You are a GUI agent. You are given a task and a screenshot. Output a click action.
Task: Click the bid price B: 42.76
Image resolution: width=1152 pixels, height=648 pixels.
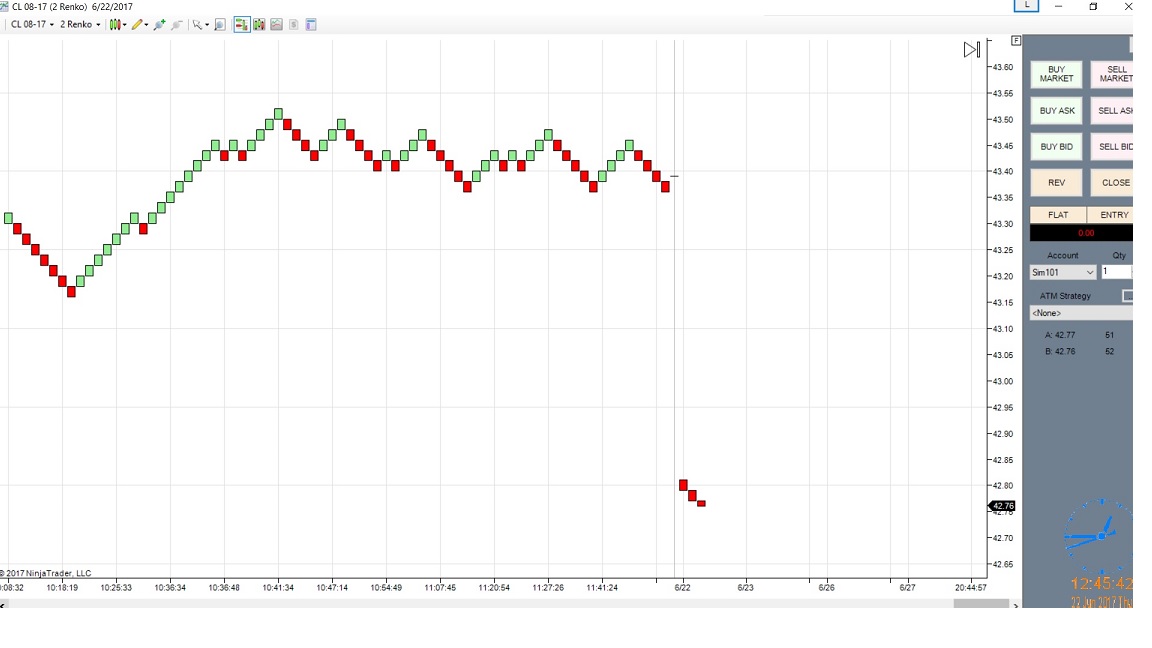pyautogui.click(x=1060, y=352)
